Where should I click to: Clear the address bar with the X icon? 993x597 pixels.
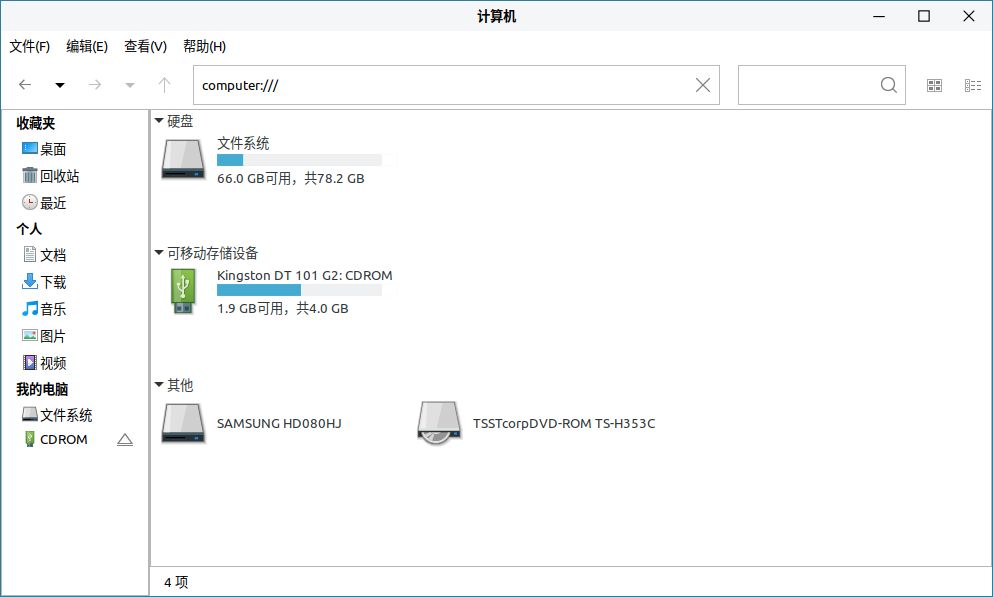click(x=703, y=85)
